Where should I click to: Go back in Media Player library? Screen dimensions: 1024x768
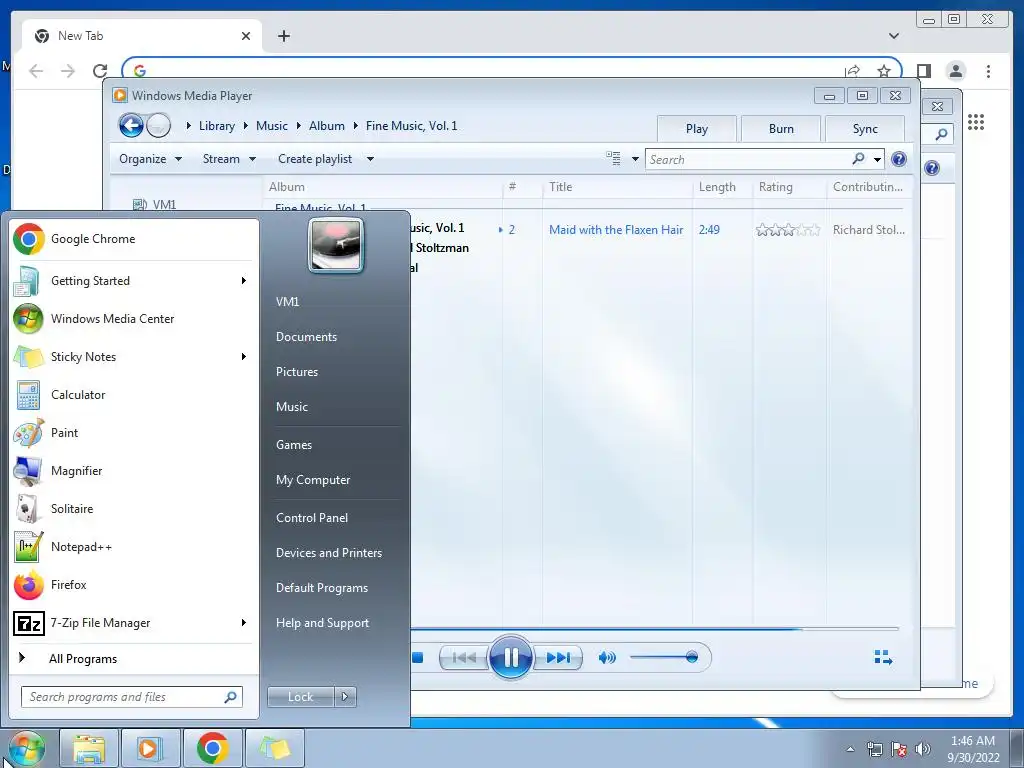coord(131,125)
